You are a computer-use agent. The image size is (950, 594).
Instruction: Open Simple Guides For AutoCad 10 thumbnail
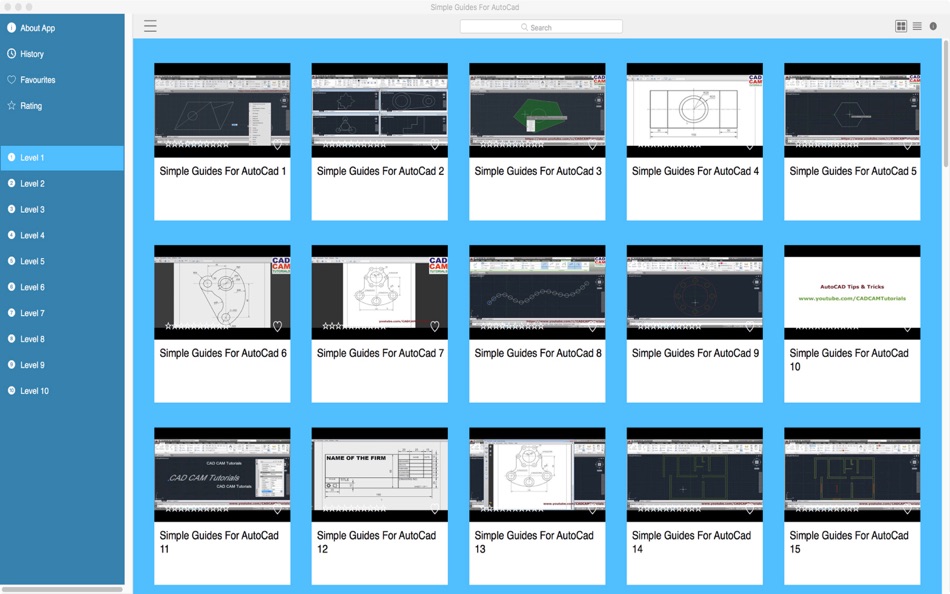point(852,292)
